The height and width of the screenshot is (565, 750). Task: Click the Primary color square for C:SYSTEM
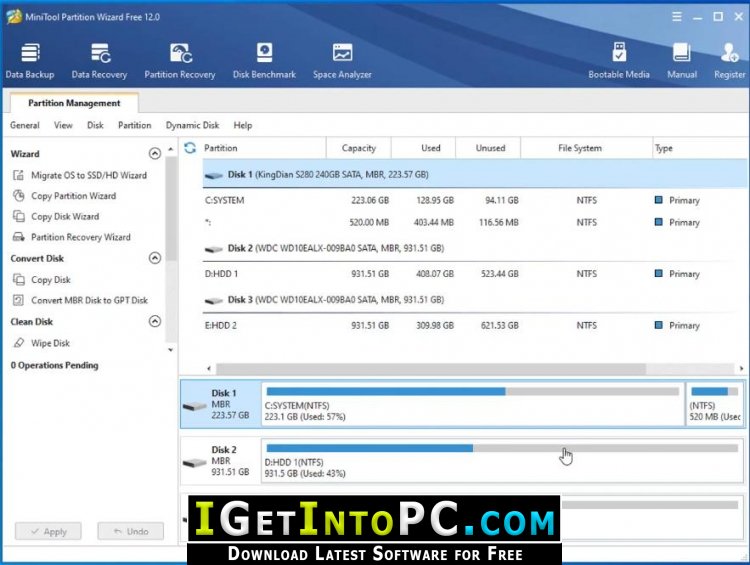tap(659, 199)
